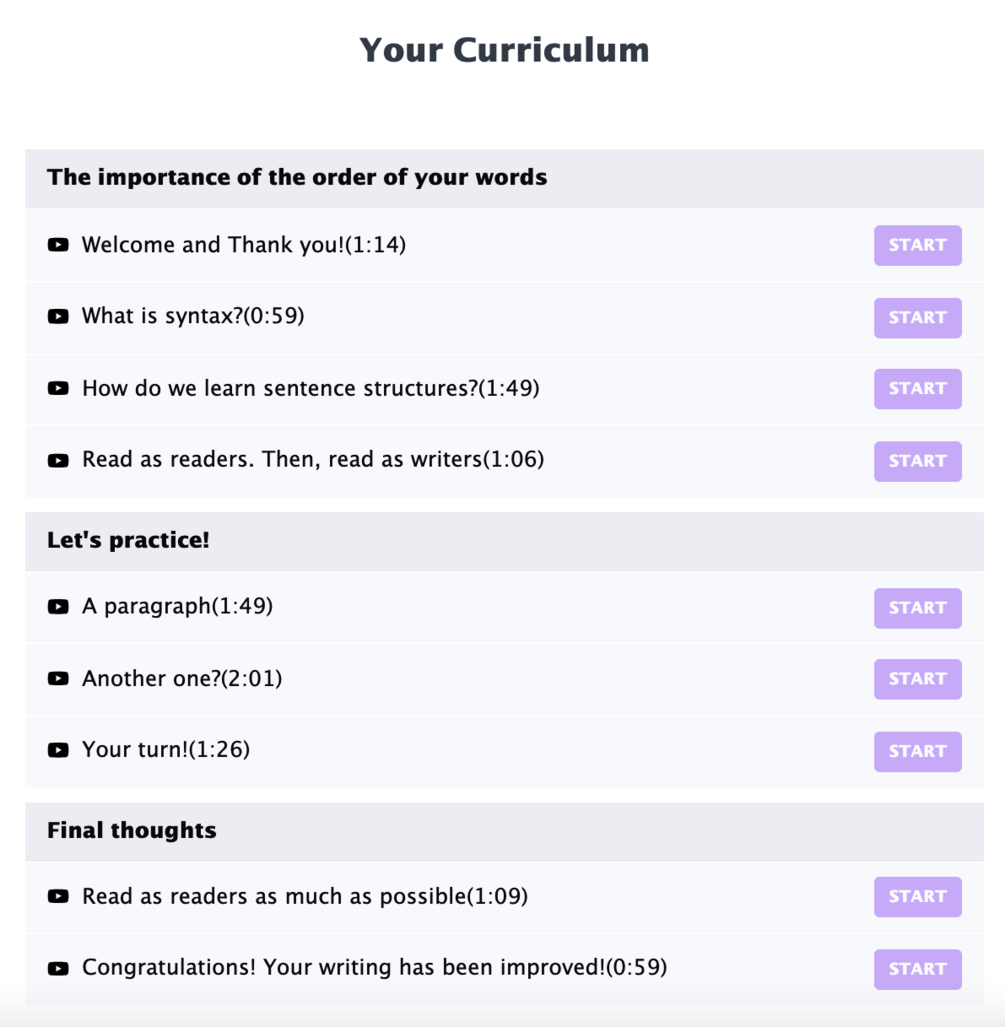
Task: Start the Congratulations lesson
Action: tap(917, 969)
